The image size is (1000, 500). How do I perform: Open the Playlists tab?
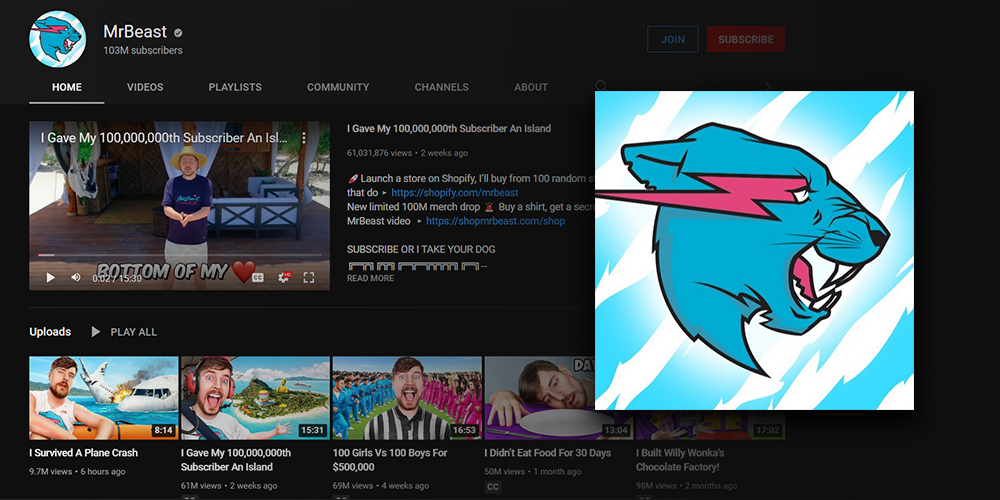[x=235, y=87]
